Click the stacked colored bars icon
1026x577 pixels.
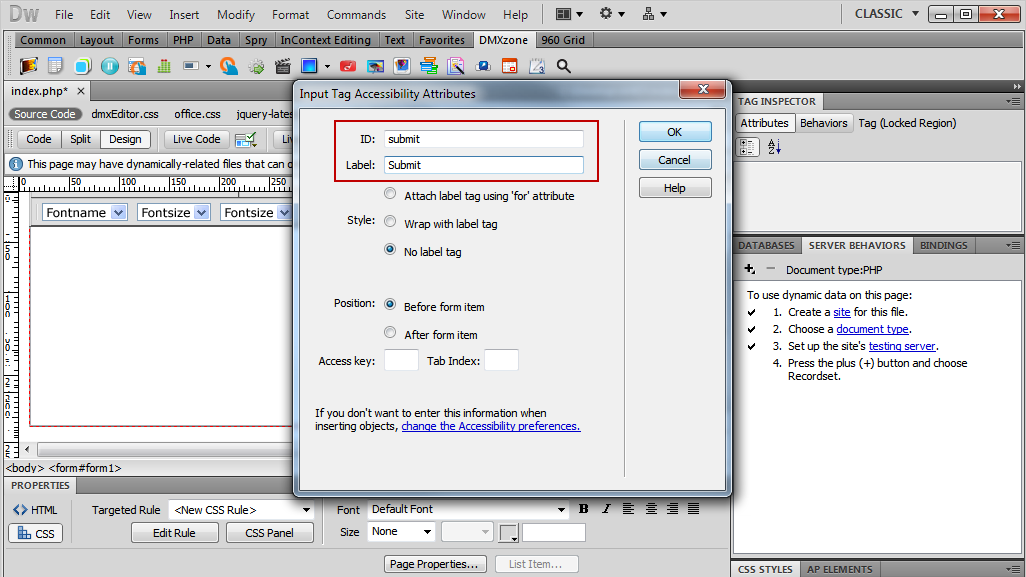click(x=429, y=66)
